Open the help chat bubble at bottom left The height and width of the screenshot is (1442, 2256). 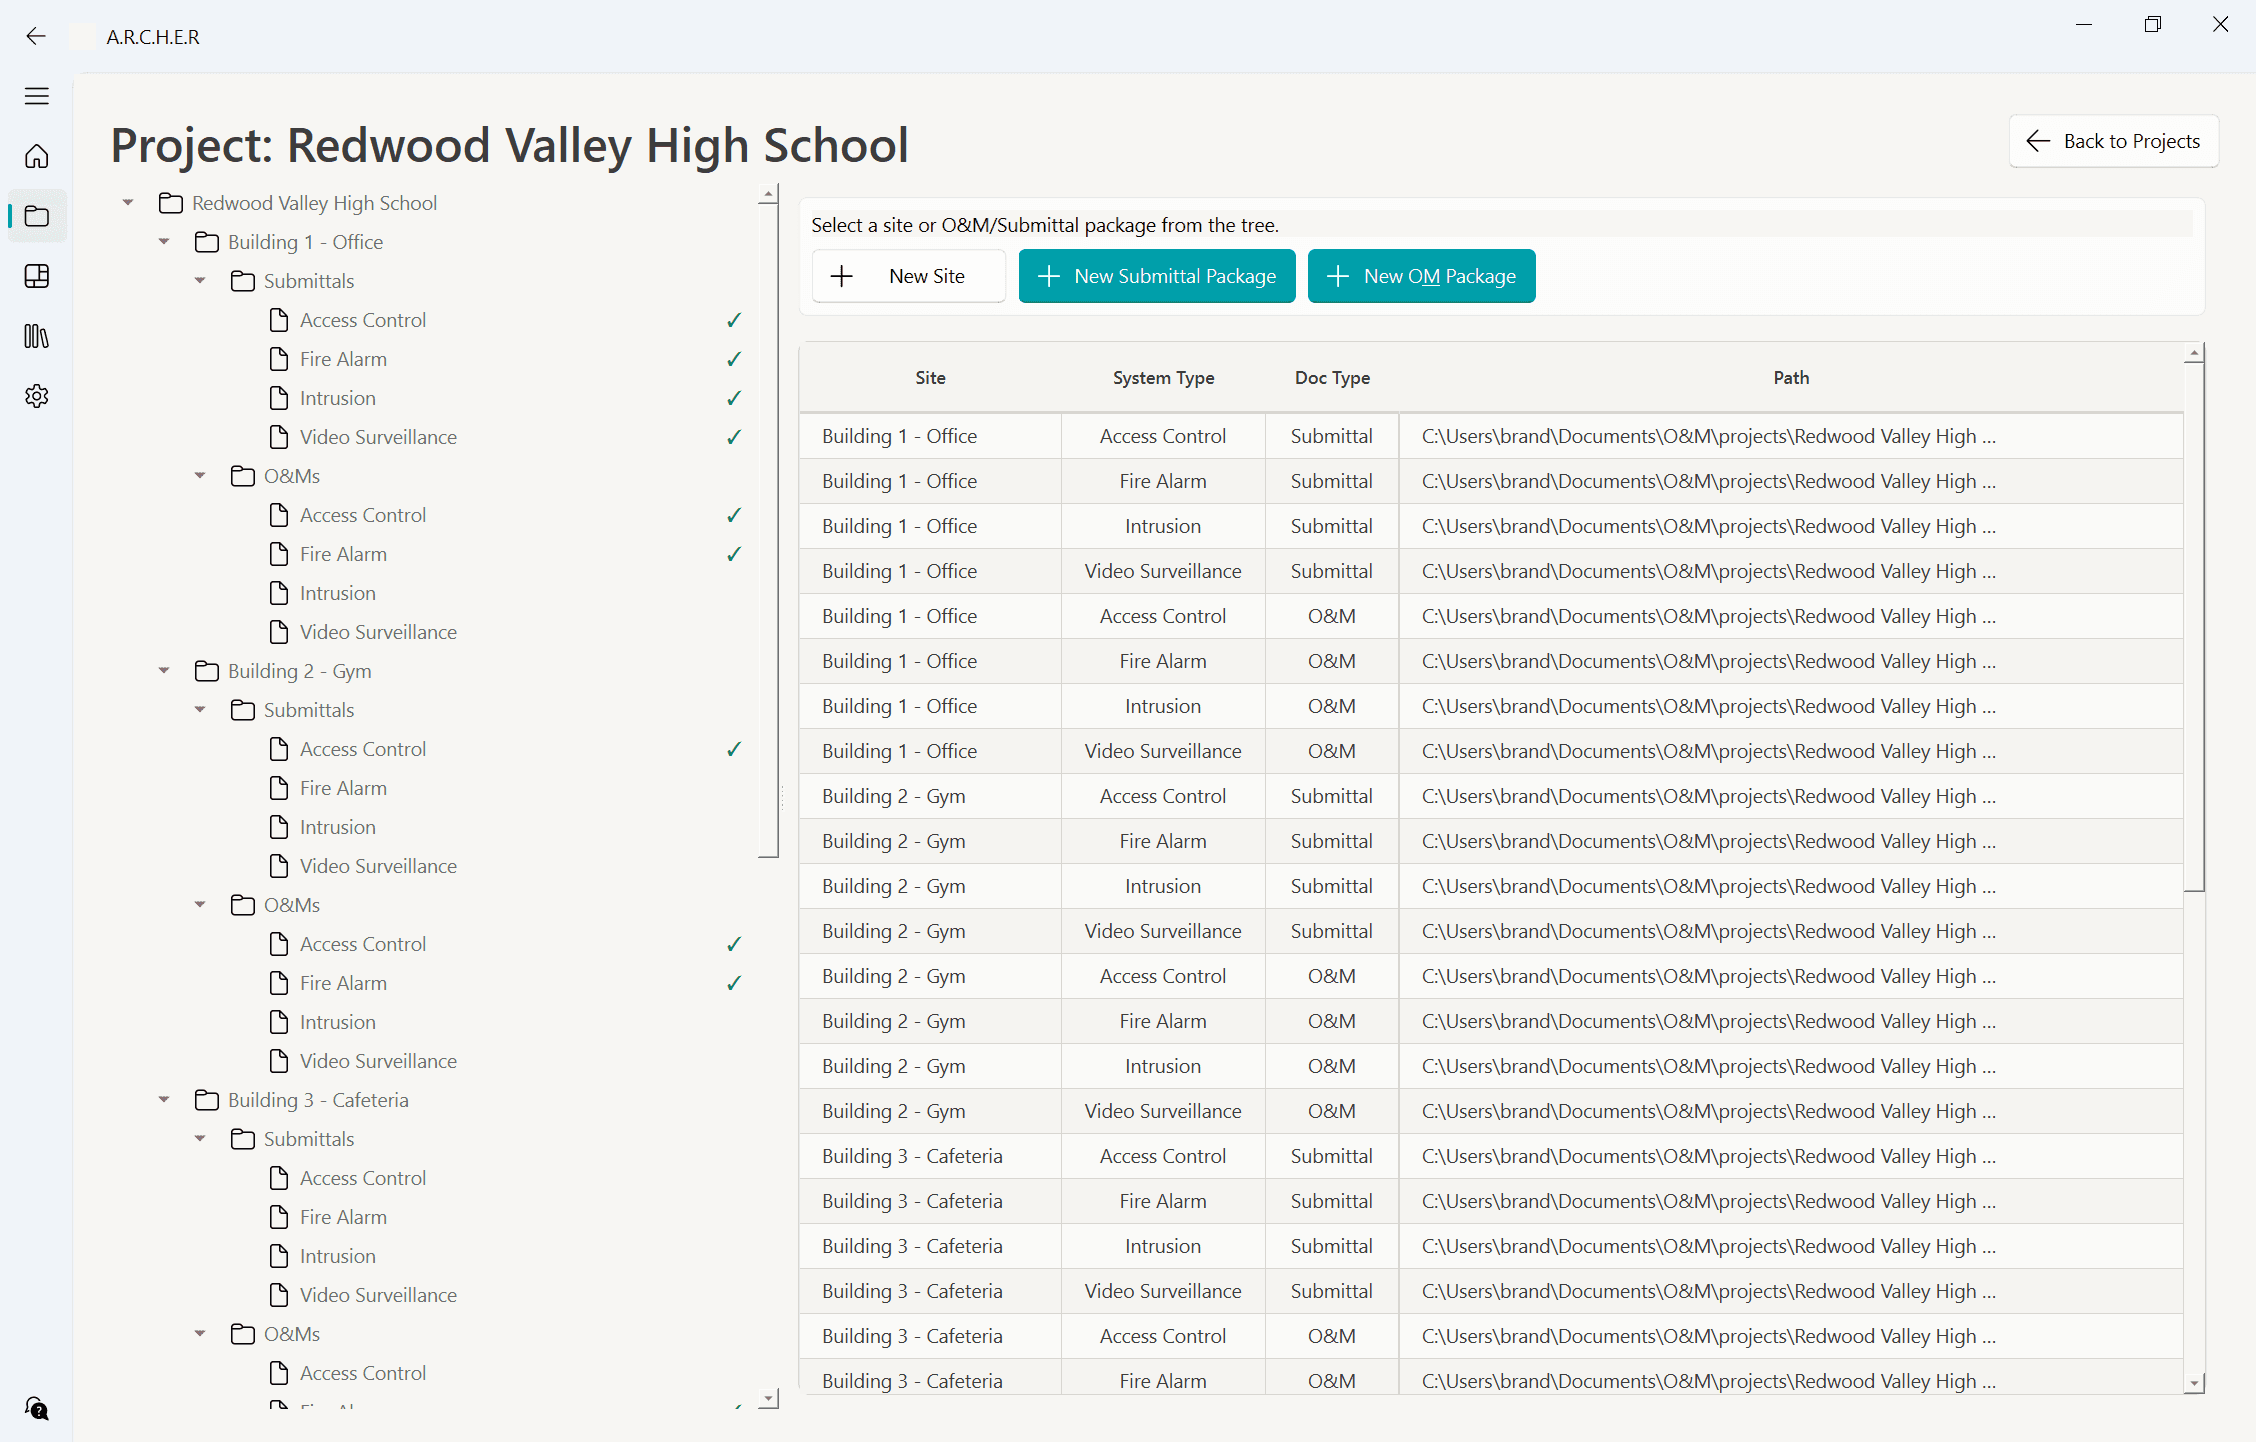36,1409
